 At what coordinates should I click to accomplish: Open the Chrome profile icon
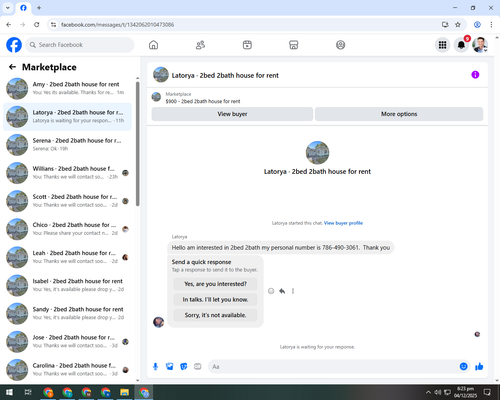[x=477, y=25]
